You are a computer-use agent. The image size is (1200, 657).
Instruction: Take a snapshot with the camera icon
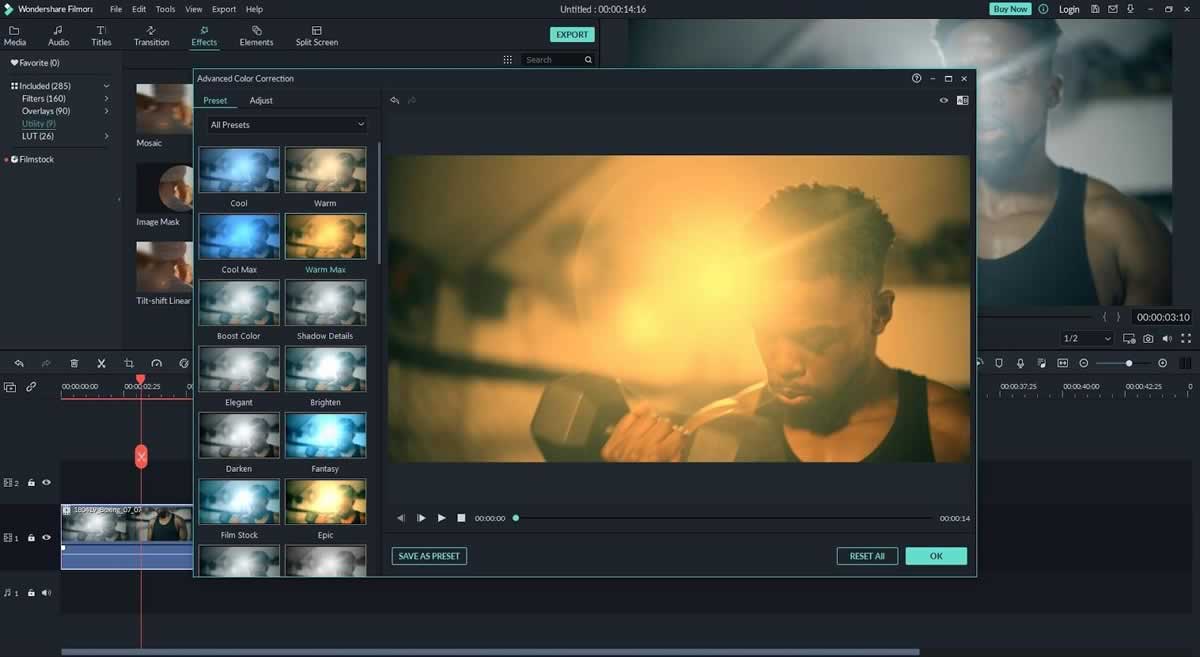1147,338
